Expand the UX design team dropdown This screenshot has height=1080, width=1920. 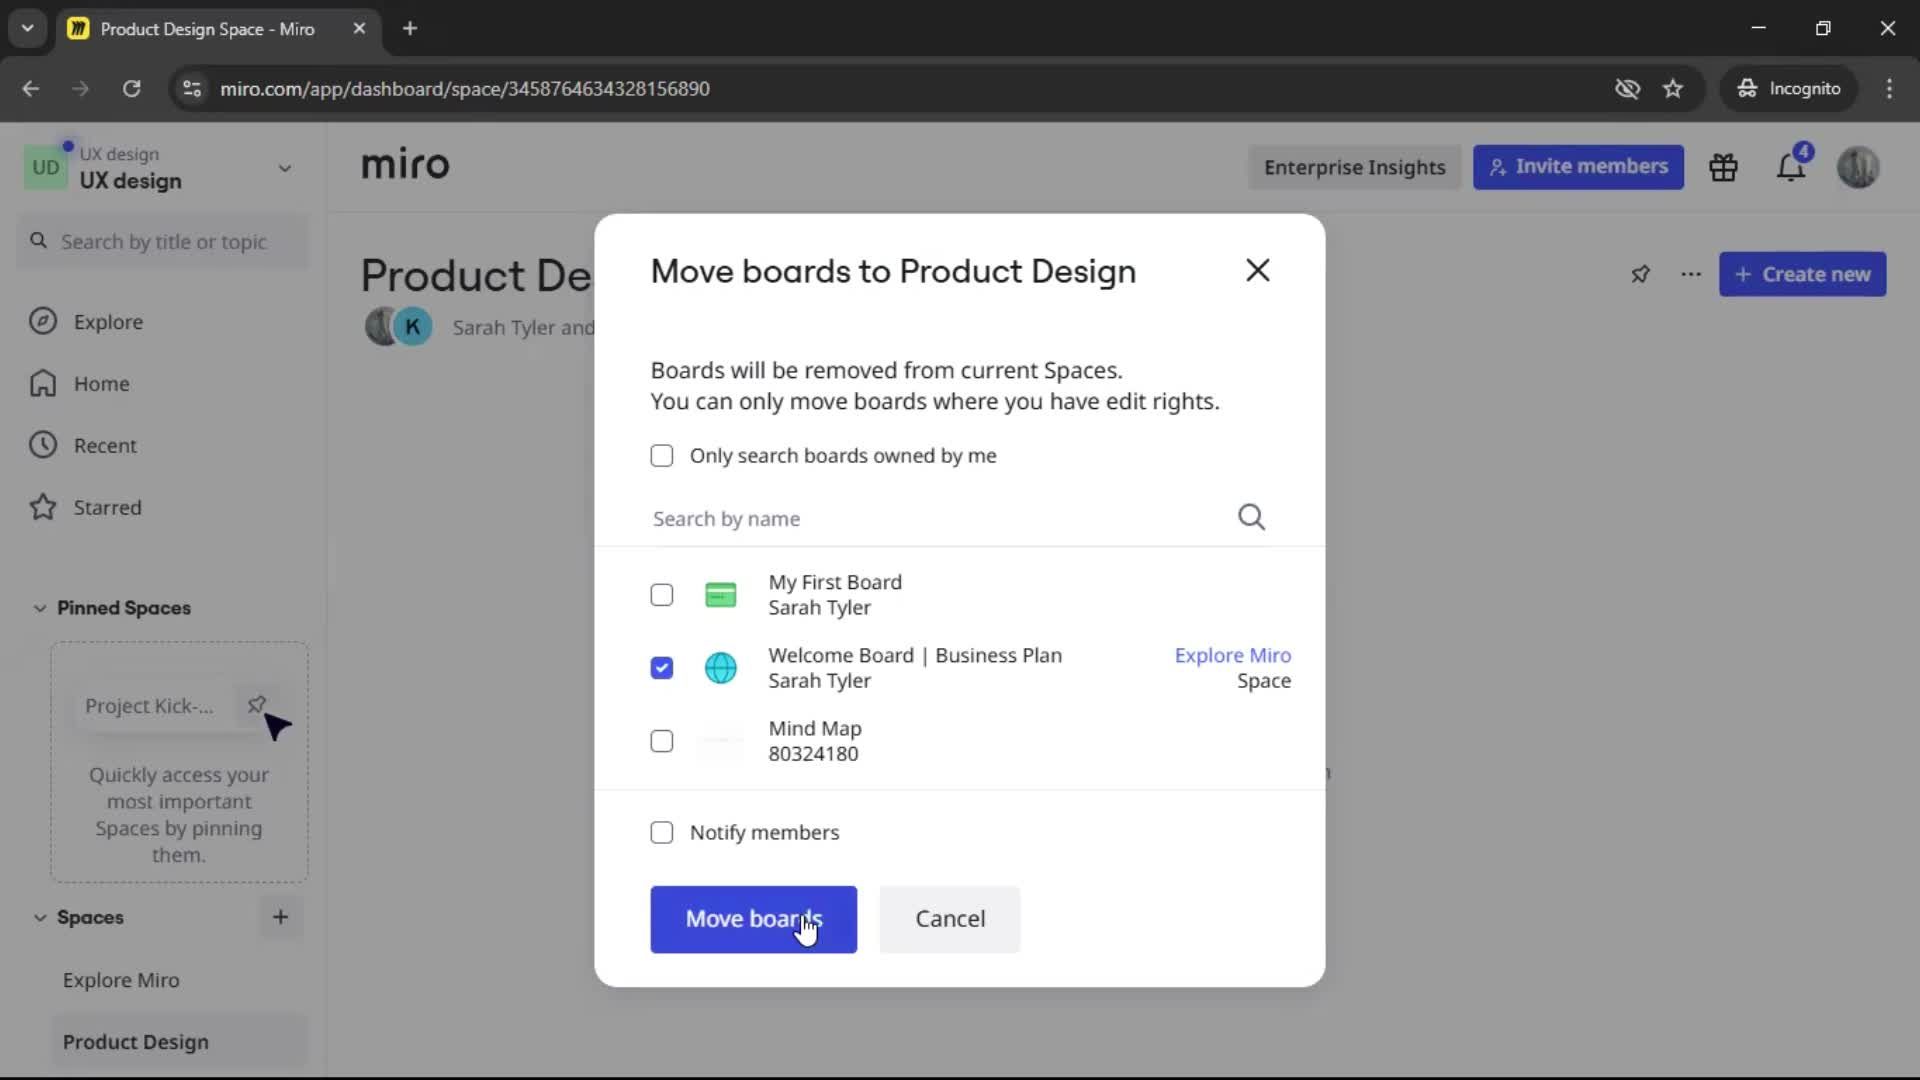coord(285,168)
